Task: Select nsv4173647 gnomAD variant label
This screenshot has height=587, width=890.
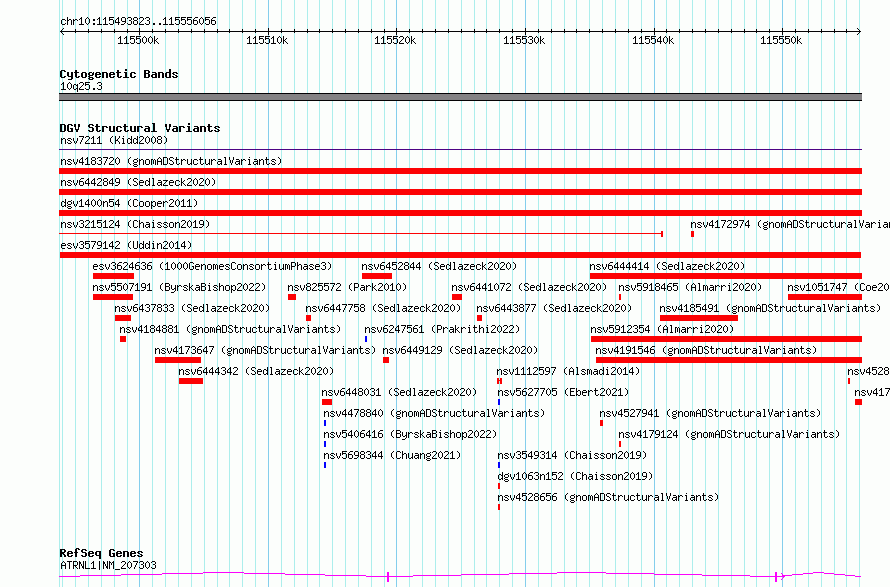Action: [265, 350]
